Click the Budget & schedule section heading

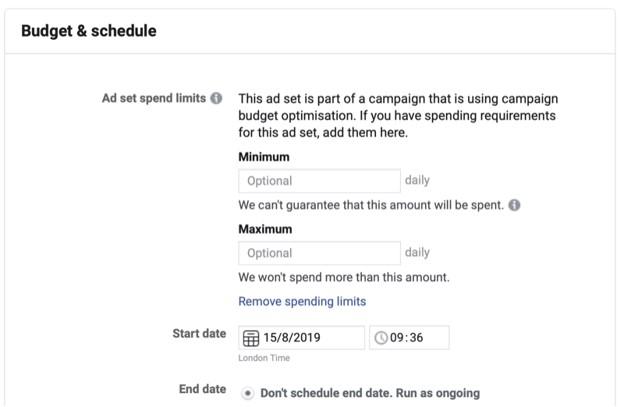(89, 31)
